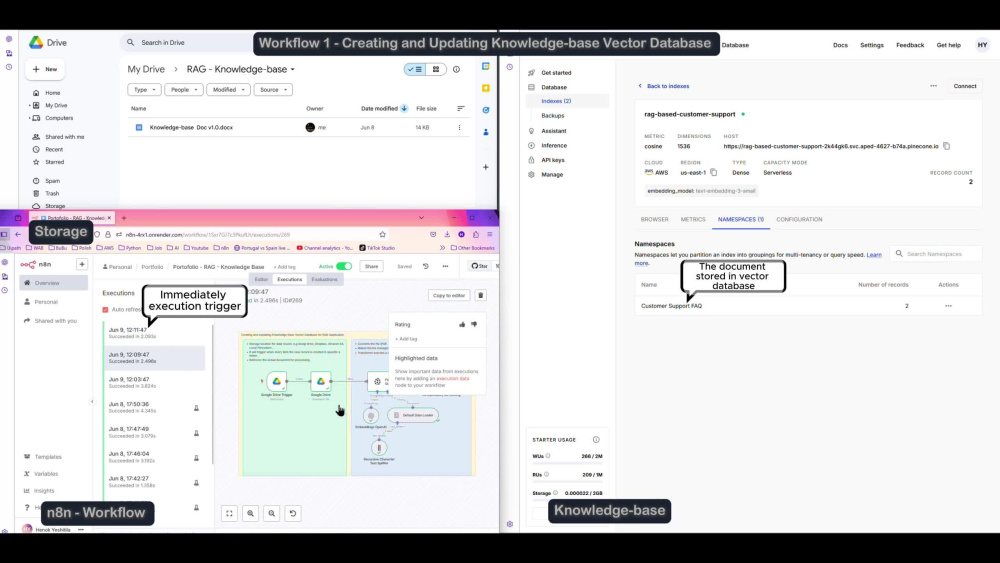Delete execution with trash icon in n8n
1000x563 pixels.
tap(481, 296)
